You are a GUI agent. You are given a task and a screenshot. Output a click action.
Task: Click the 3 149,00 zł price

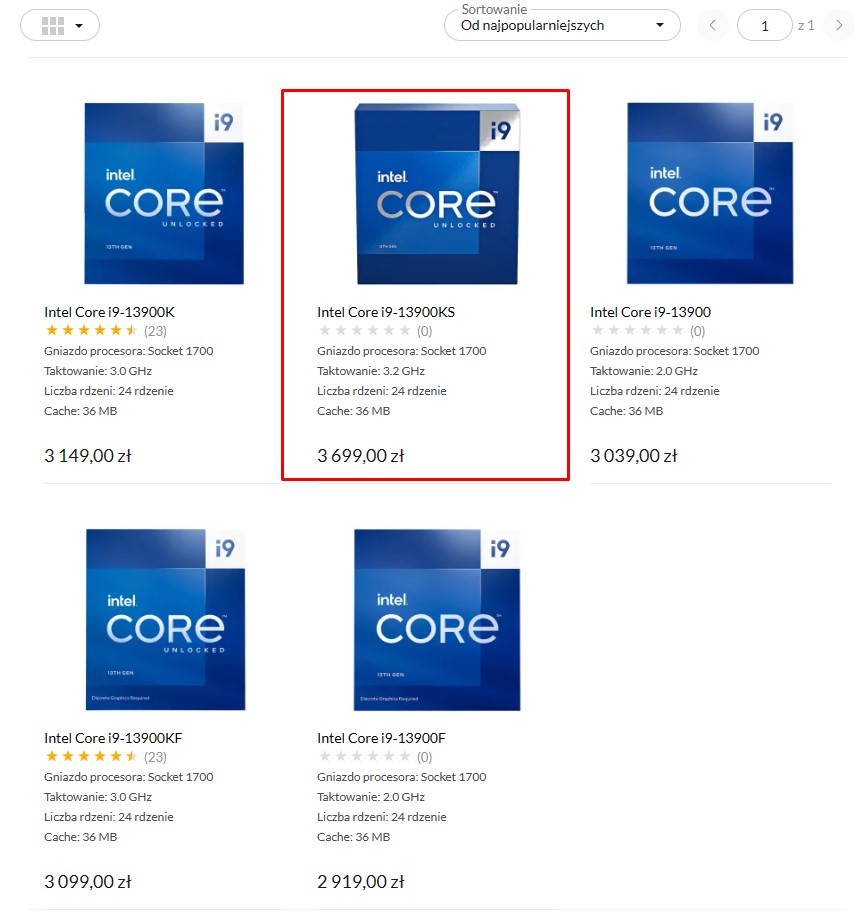88,456
